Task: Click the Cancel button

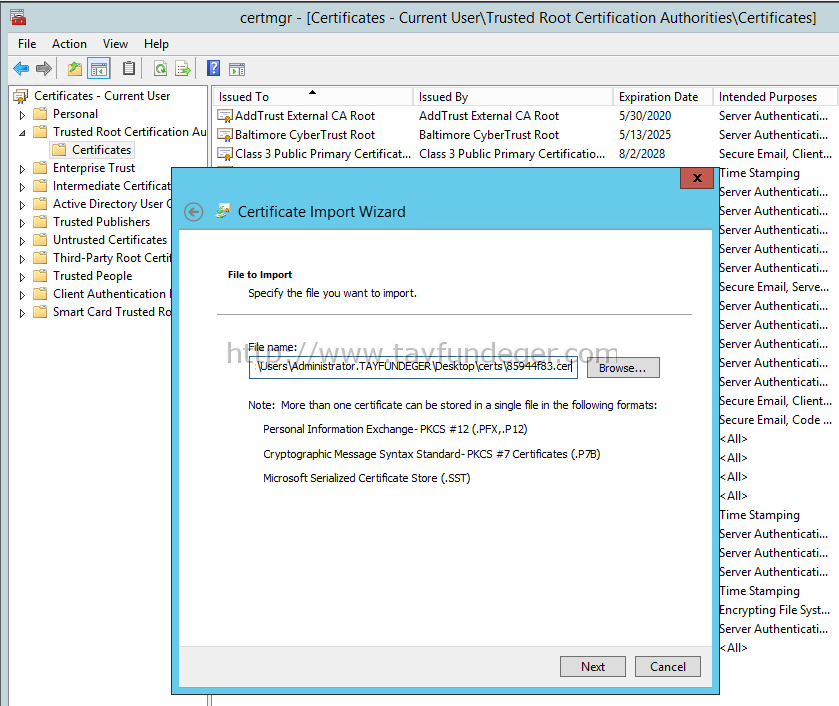Action: click(667, 666)
